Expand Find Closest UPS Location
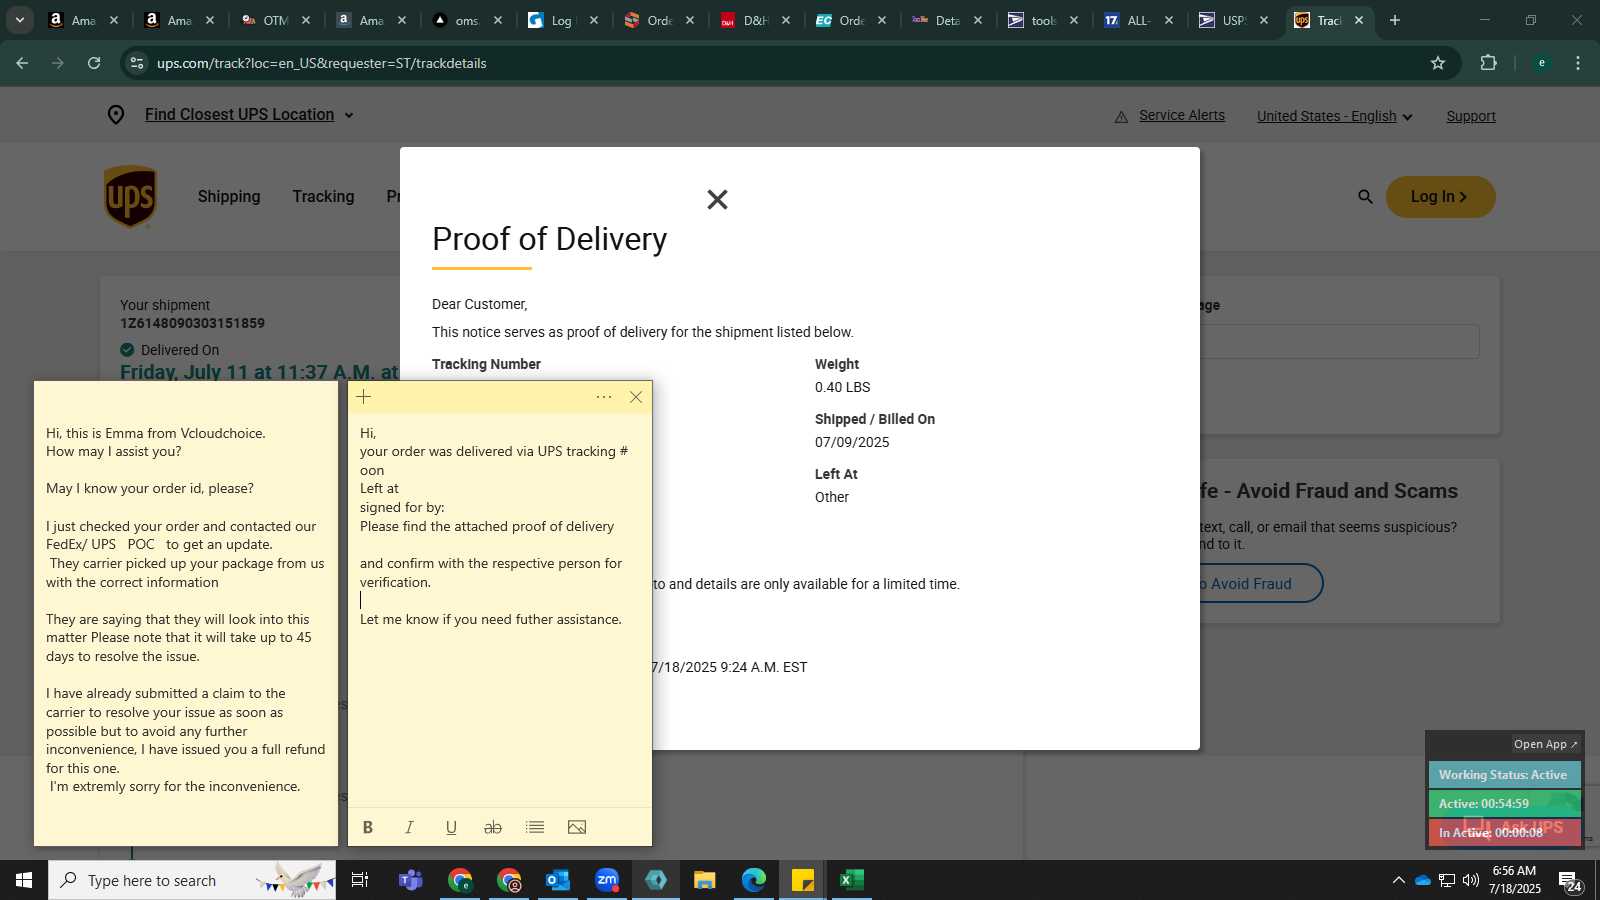 click(x=248, y=115)
